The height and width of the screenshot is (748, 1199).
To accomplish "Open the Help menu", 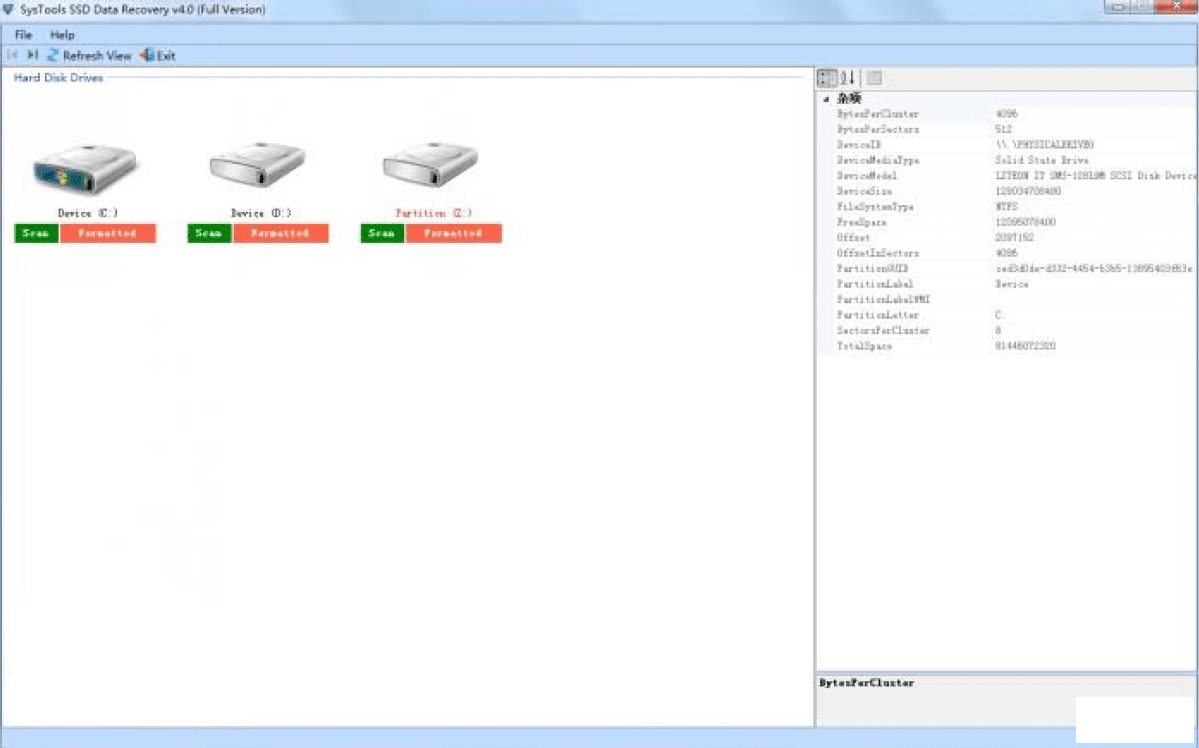I will (62, 34).
